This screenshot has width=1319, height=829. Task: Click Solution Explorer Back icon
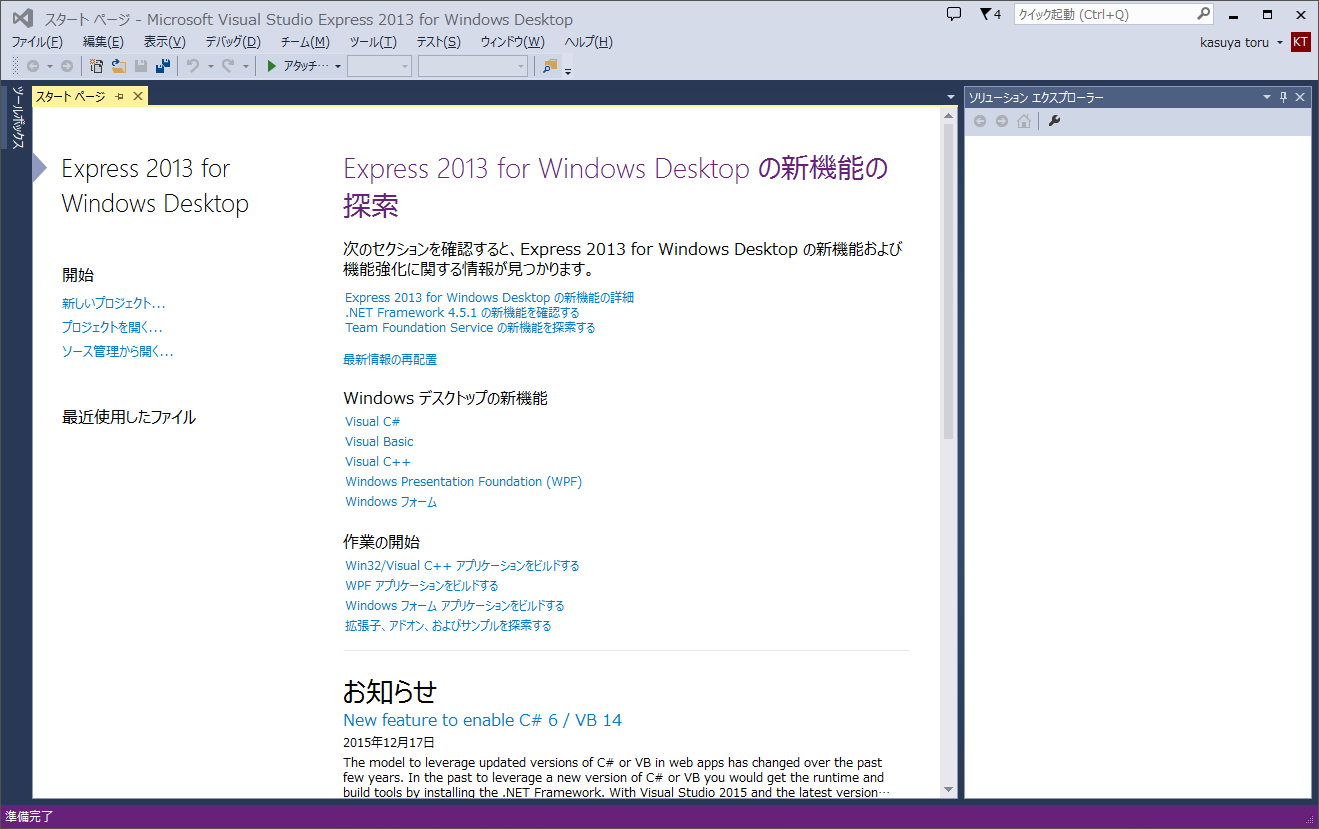point(980,121)
